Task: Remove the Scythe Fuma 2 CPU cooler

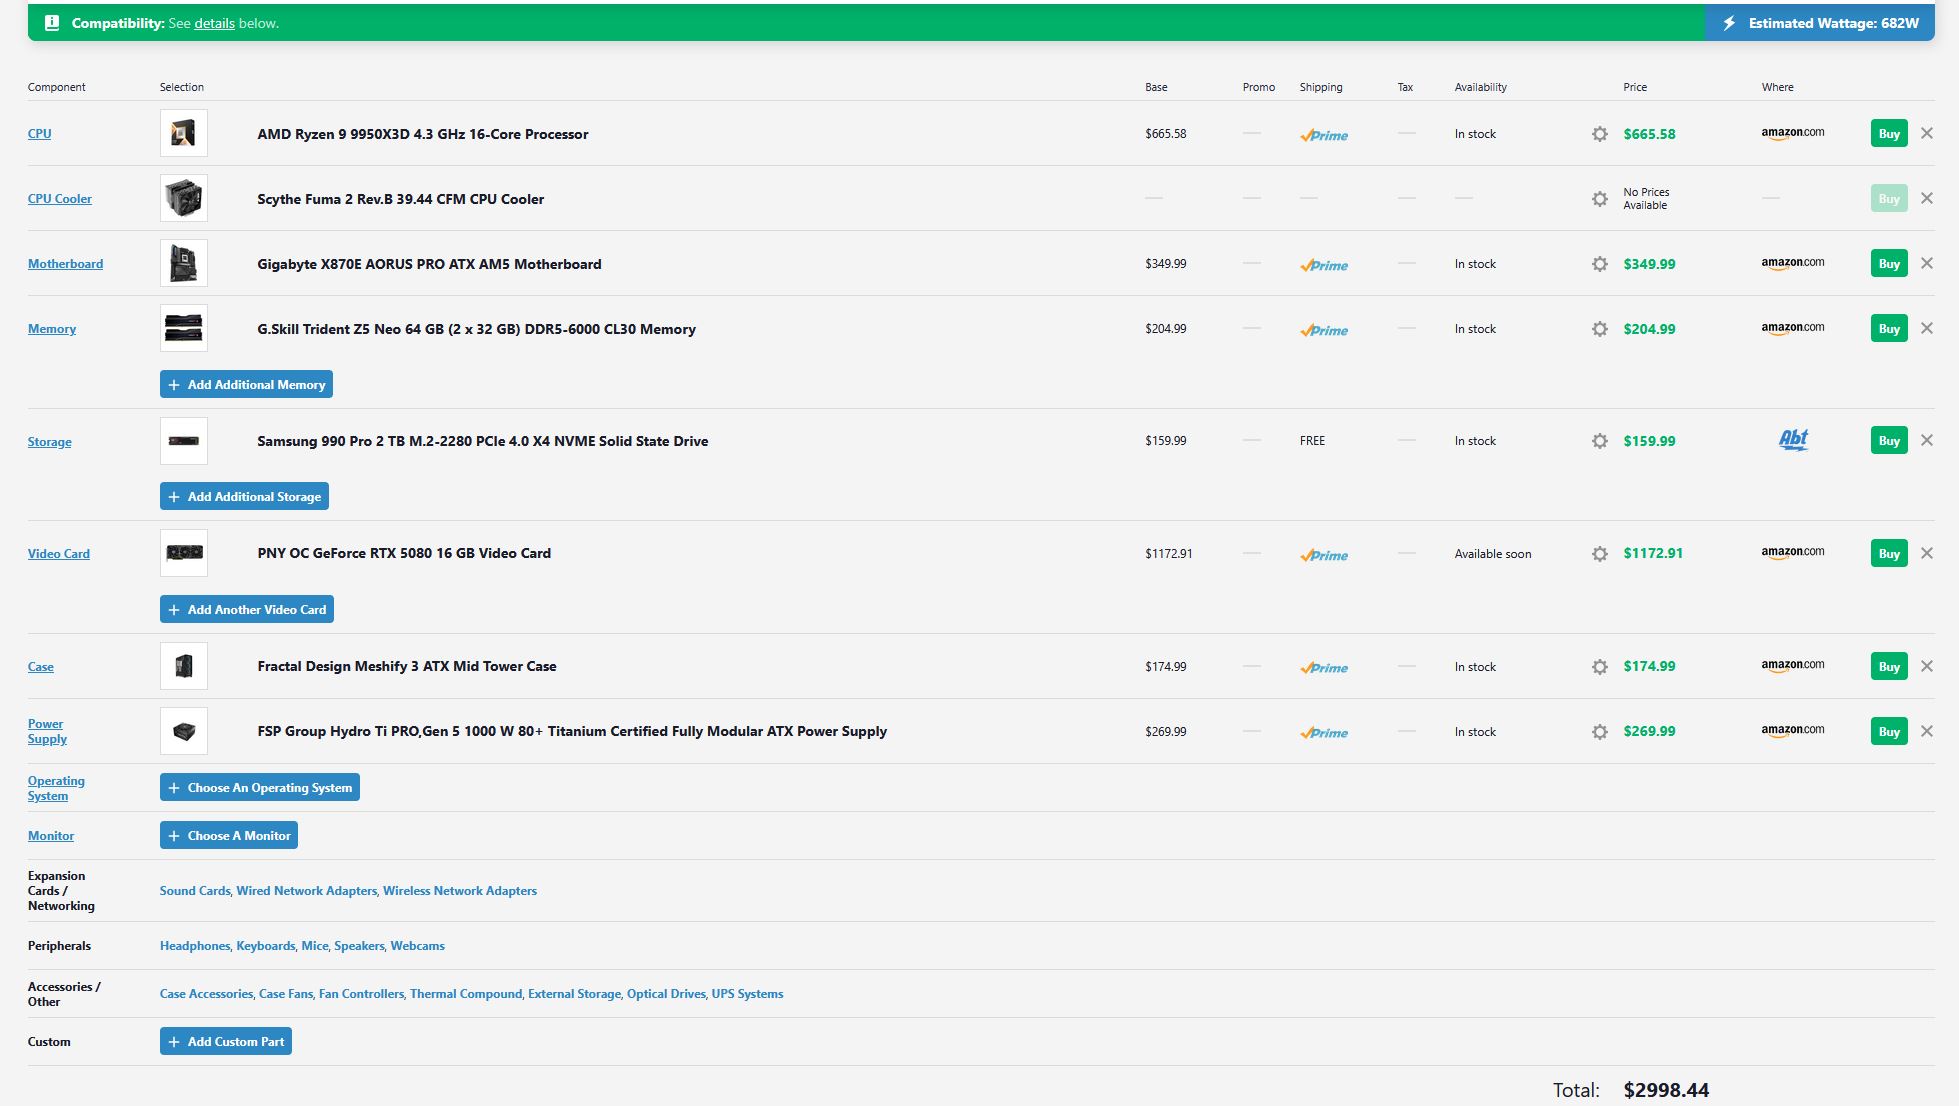Action: pos(1927,198)
